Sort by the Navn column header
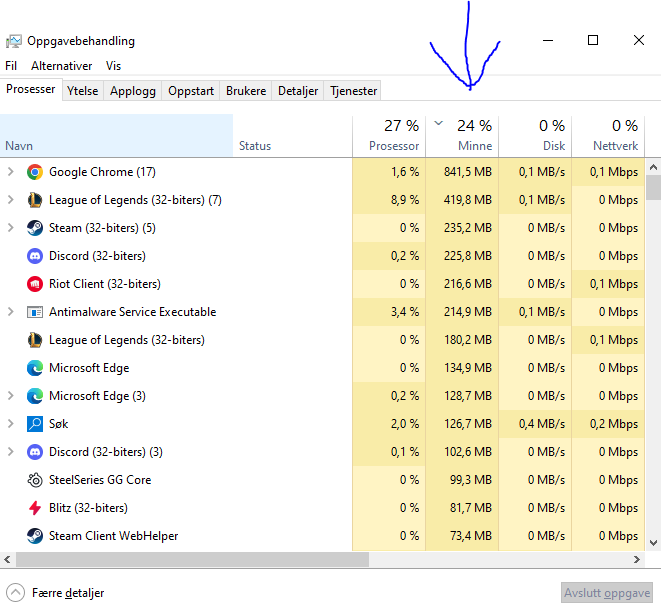The height and width of the screenshot is (615, 661). (x=116, y=136)
